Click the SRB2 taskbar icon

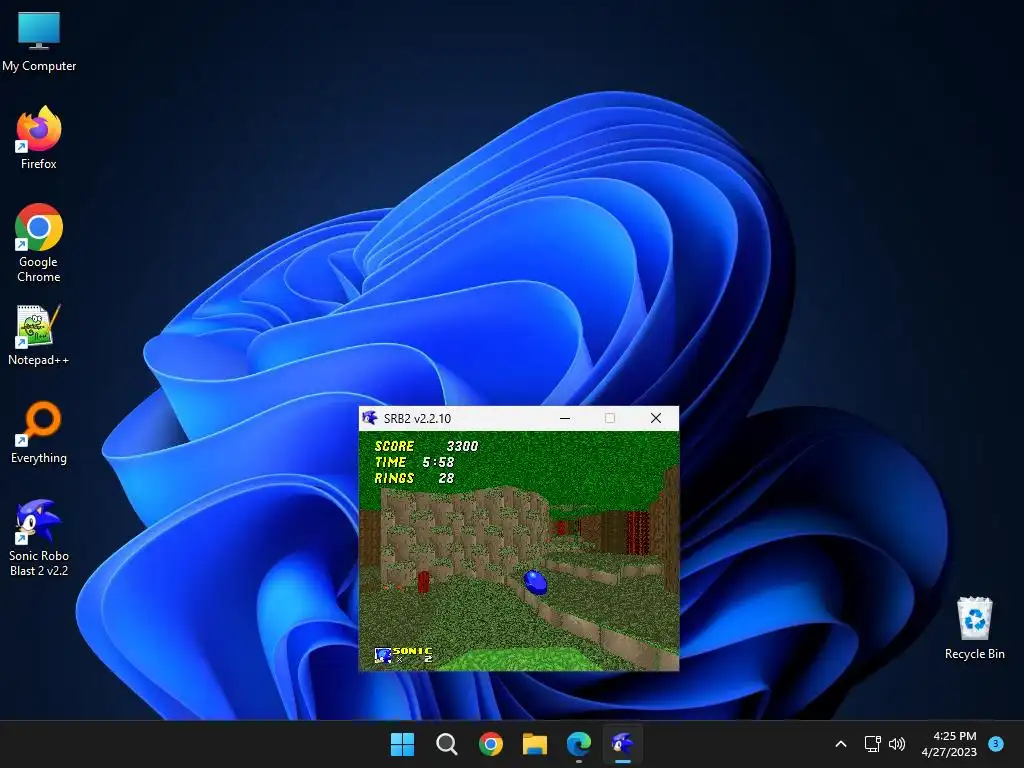click(623, 744)
